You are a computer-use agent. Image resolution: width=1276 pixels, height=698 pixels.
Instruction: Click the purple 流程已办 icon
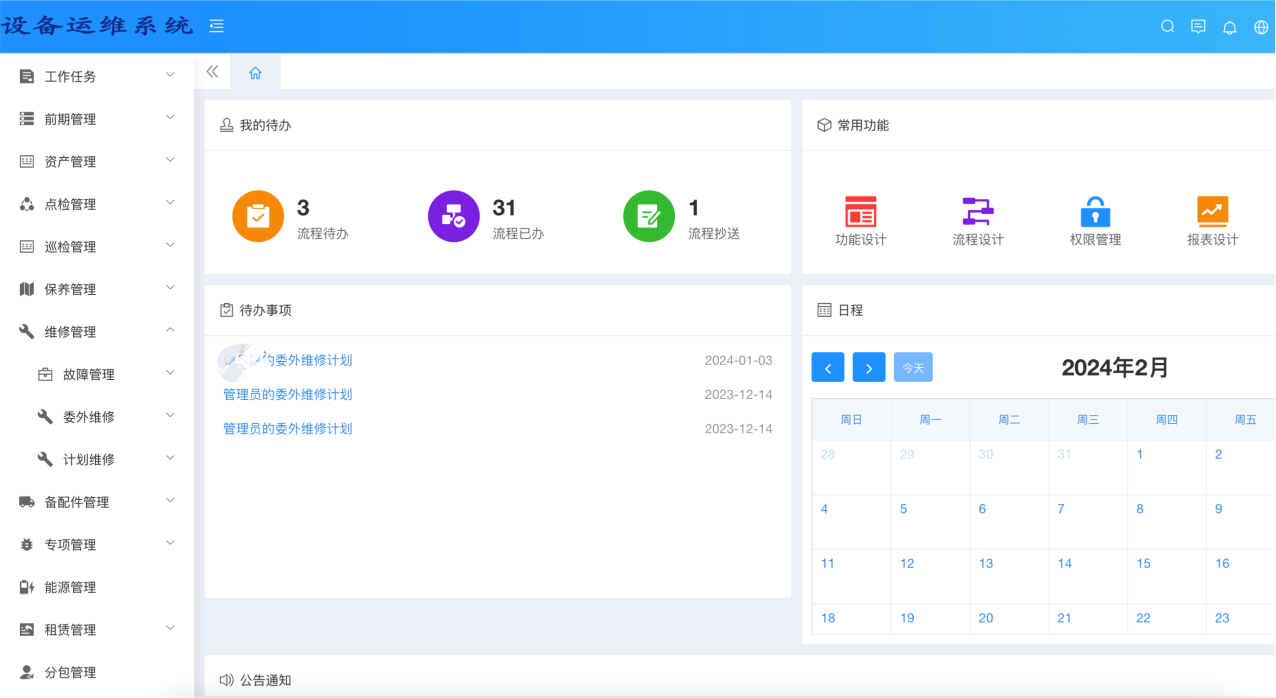click(x=453, y=216)
